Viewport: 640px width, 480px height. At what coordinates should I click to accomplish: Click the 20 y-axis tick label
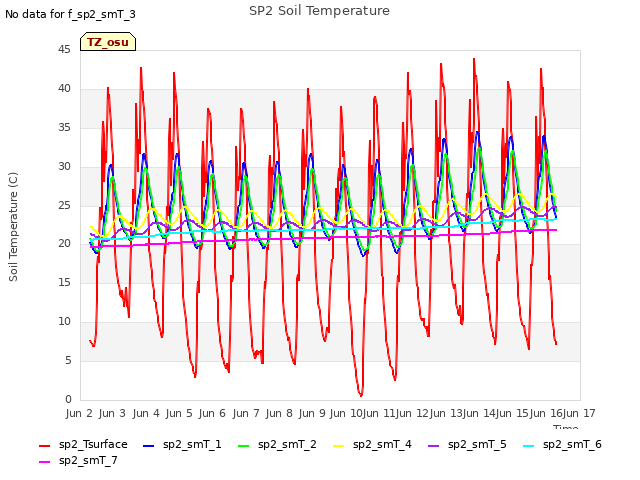[64, 244]
